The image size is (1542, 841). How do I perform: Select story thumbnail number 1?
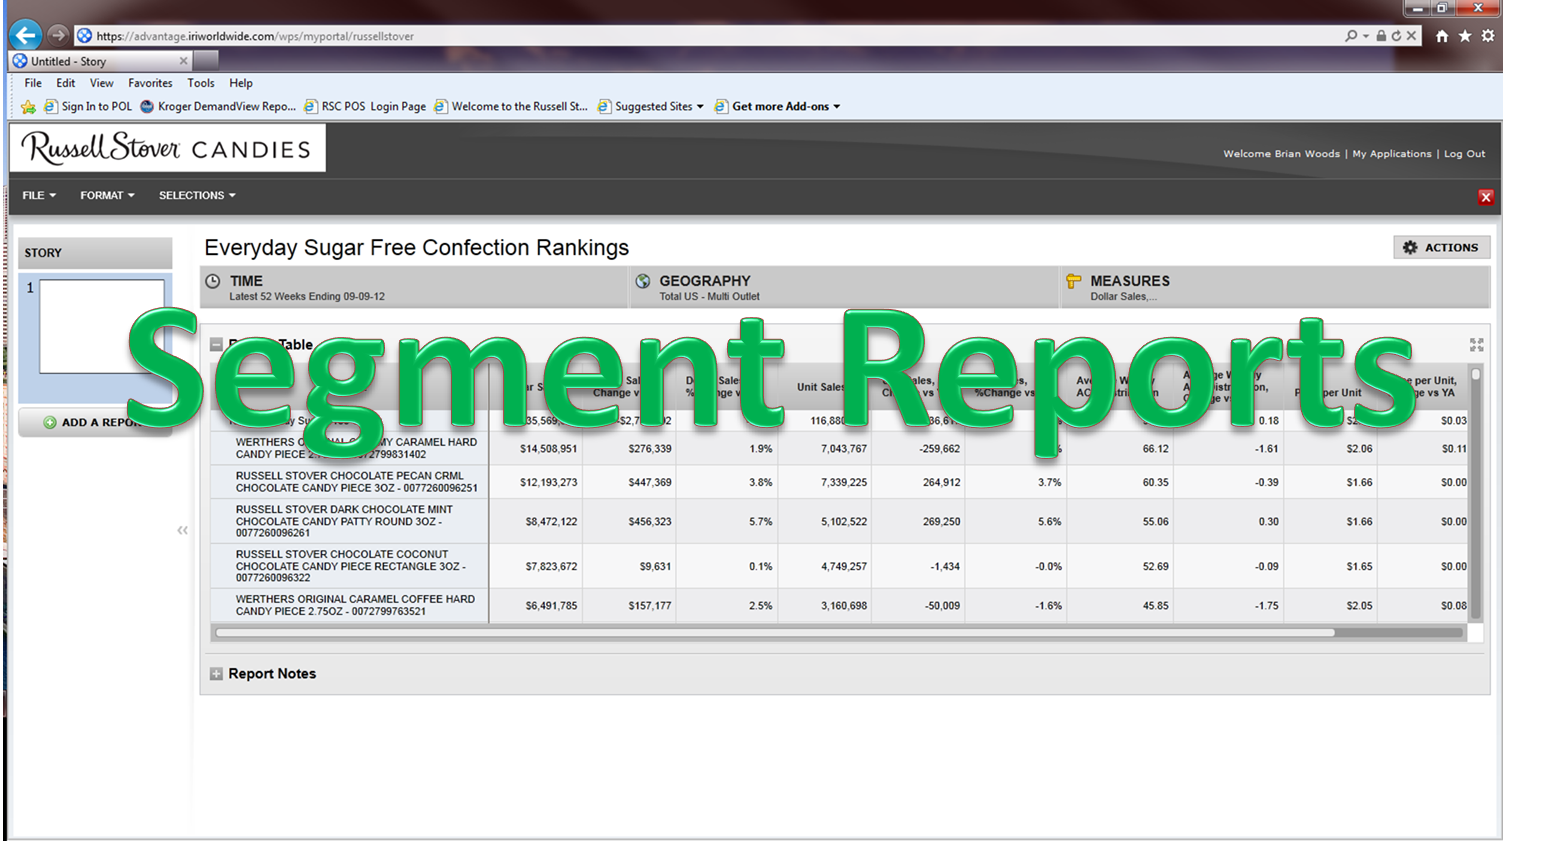coord(101,326)
